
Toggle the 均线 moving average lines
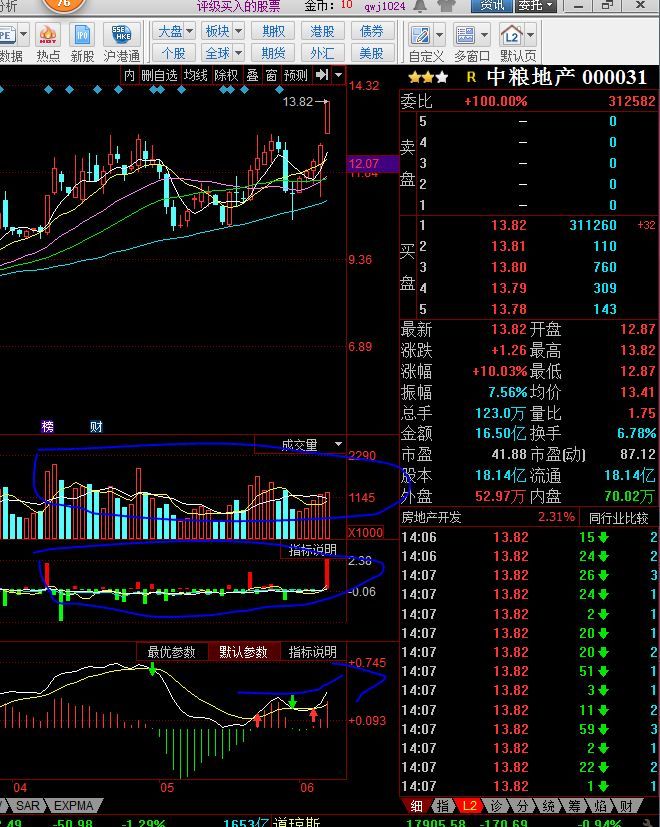(x=196, y=75)
